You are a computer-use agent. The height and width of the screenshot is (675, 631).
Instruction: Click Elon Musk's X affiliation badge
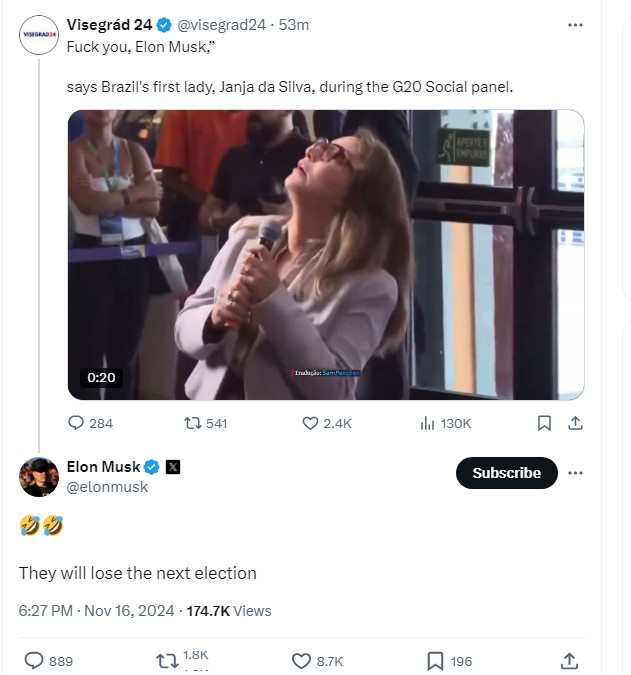(x=172, y=467)
